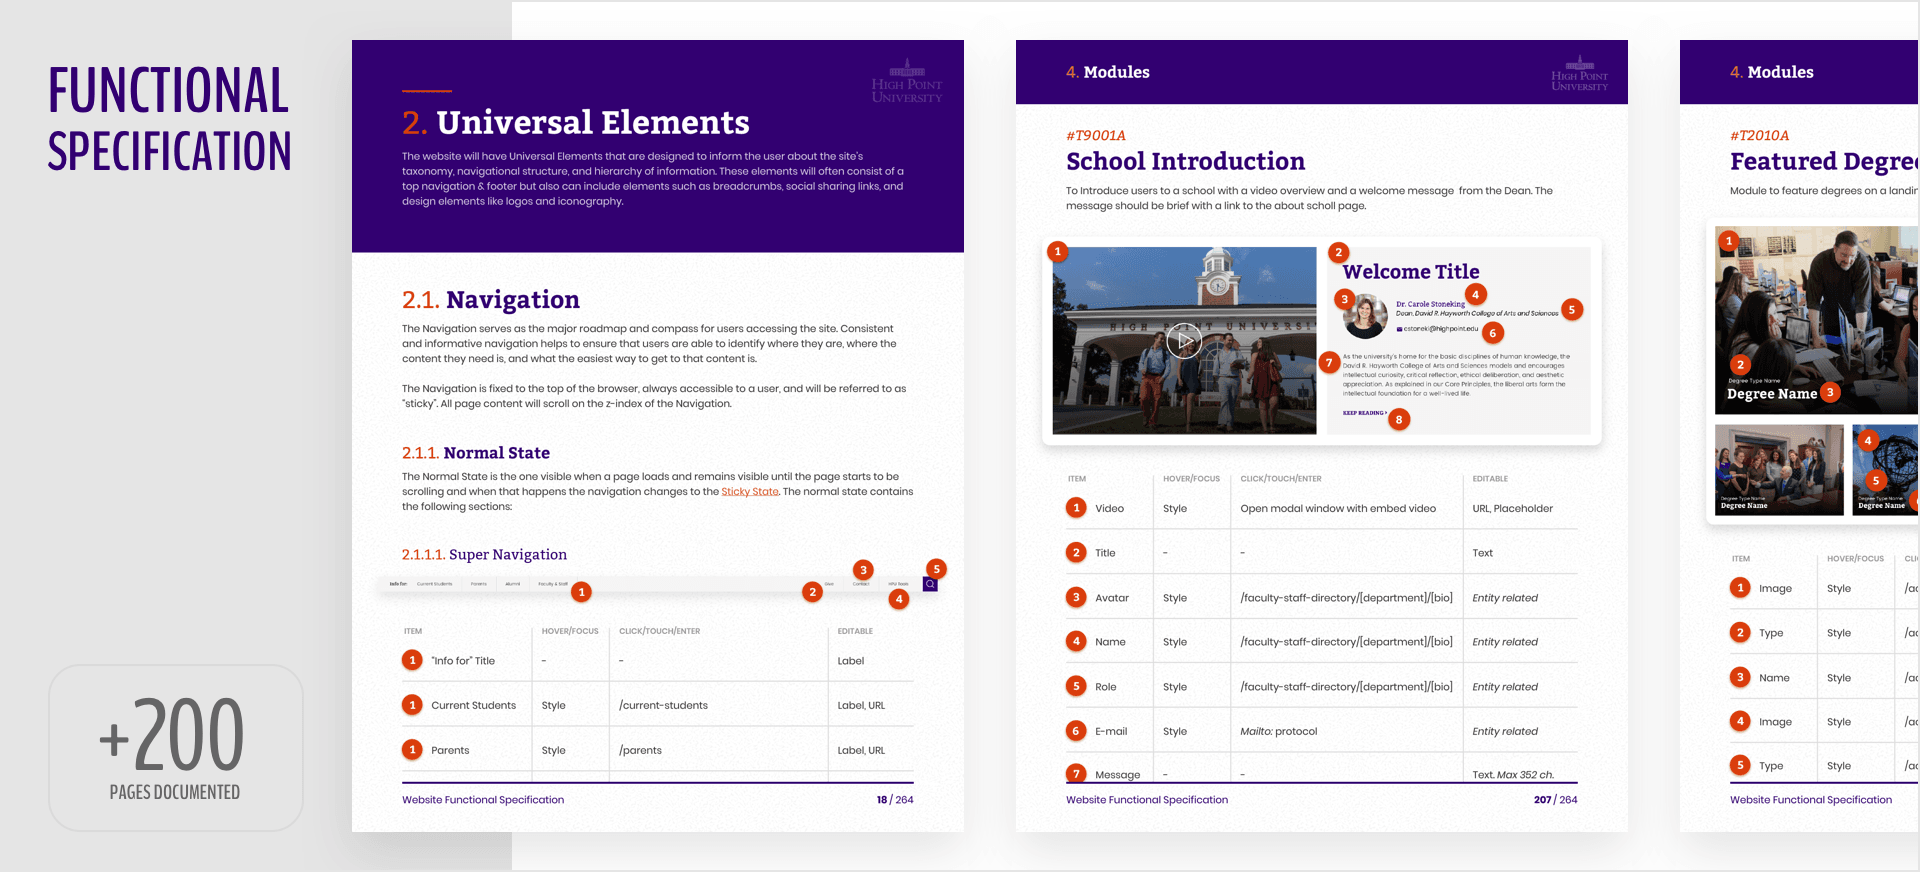The height and width of the screenshot is (872, 1920).
Task: Click the "Video" item in the School Introduction table
Action: tap(1110, 509)
